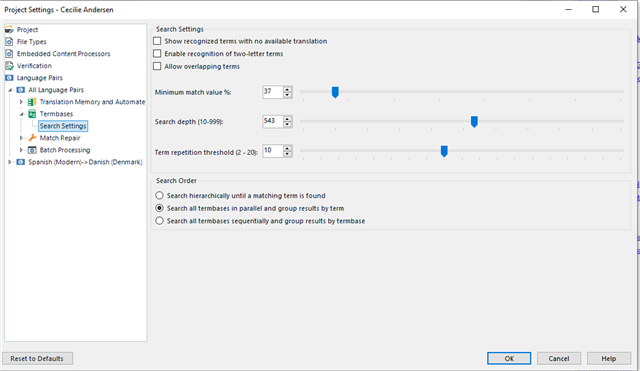
Task: Click the Batch Processing icon
Action: click(x=32, y=150)
